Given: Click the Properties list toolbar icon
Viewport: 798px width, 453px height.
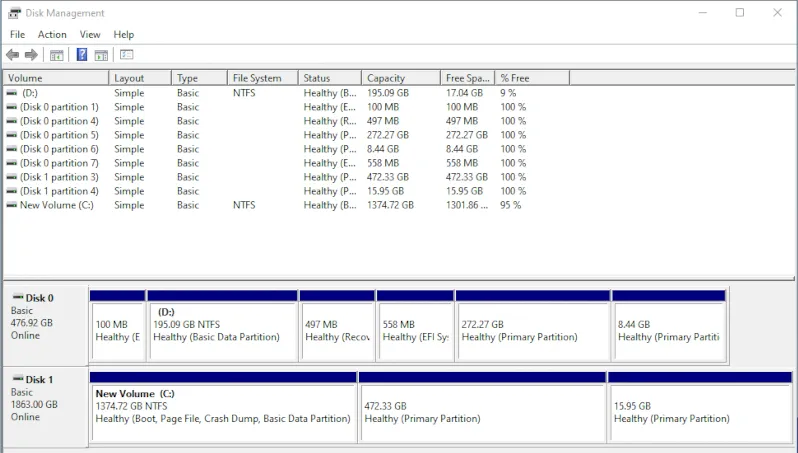Looking at the screenshot, I should 126,54.
